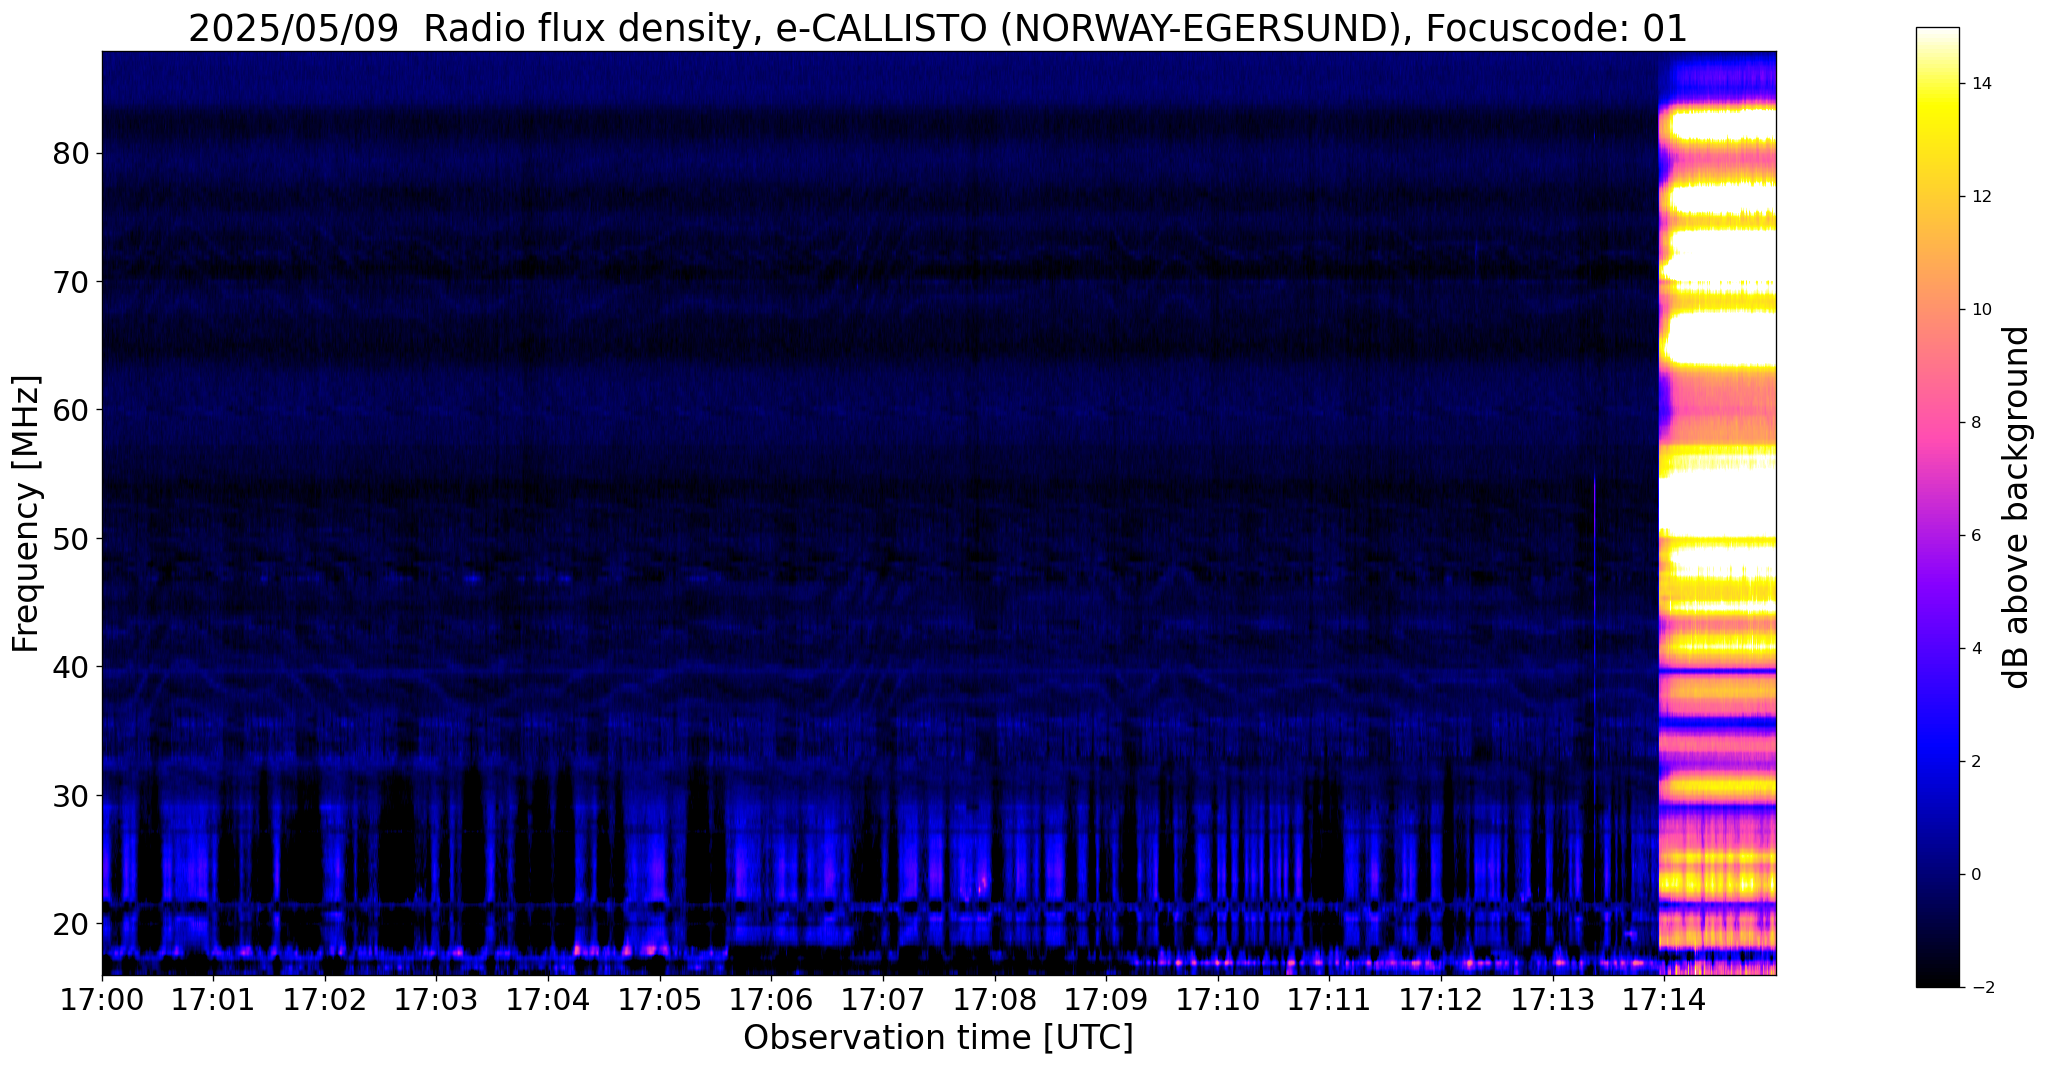Click the colorbar tick value 0
The image size is (2047, 1067).
(x=1974, y=875)
